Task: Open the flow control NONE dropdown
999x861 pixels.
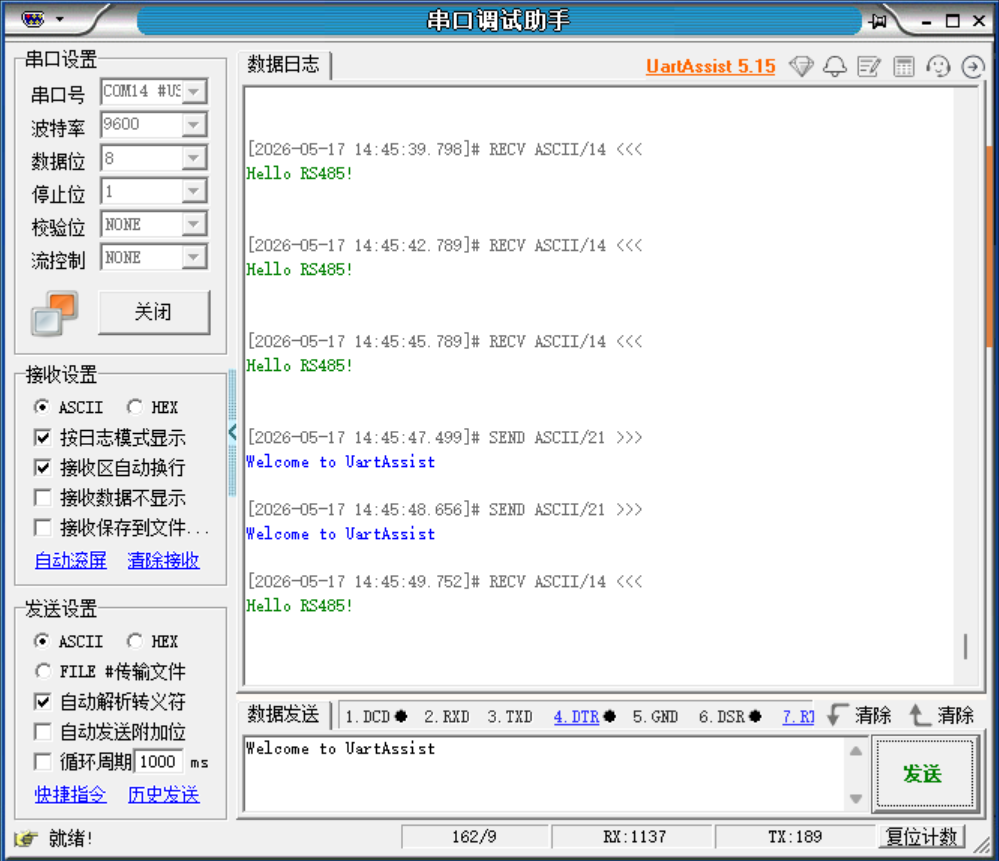Action: [194, 257]
